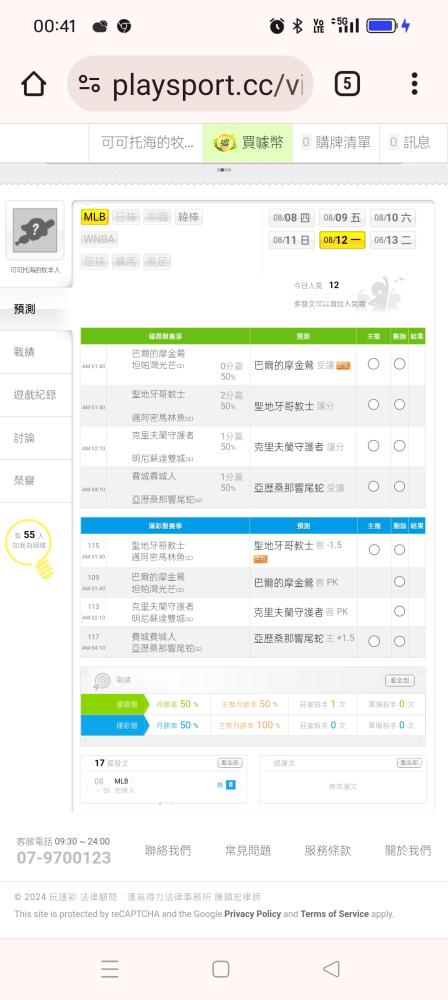The height and width of the screenshot is (1000, 448).
Task: Select 刪除 radio for 聖地牙哥教士 international row
Action: (399, 404)
